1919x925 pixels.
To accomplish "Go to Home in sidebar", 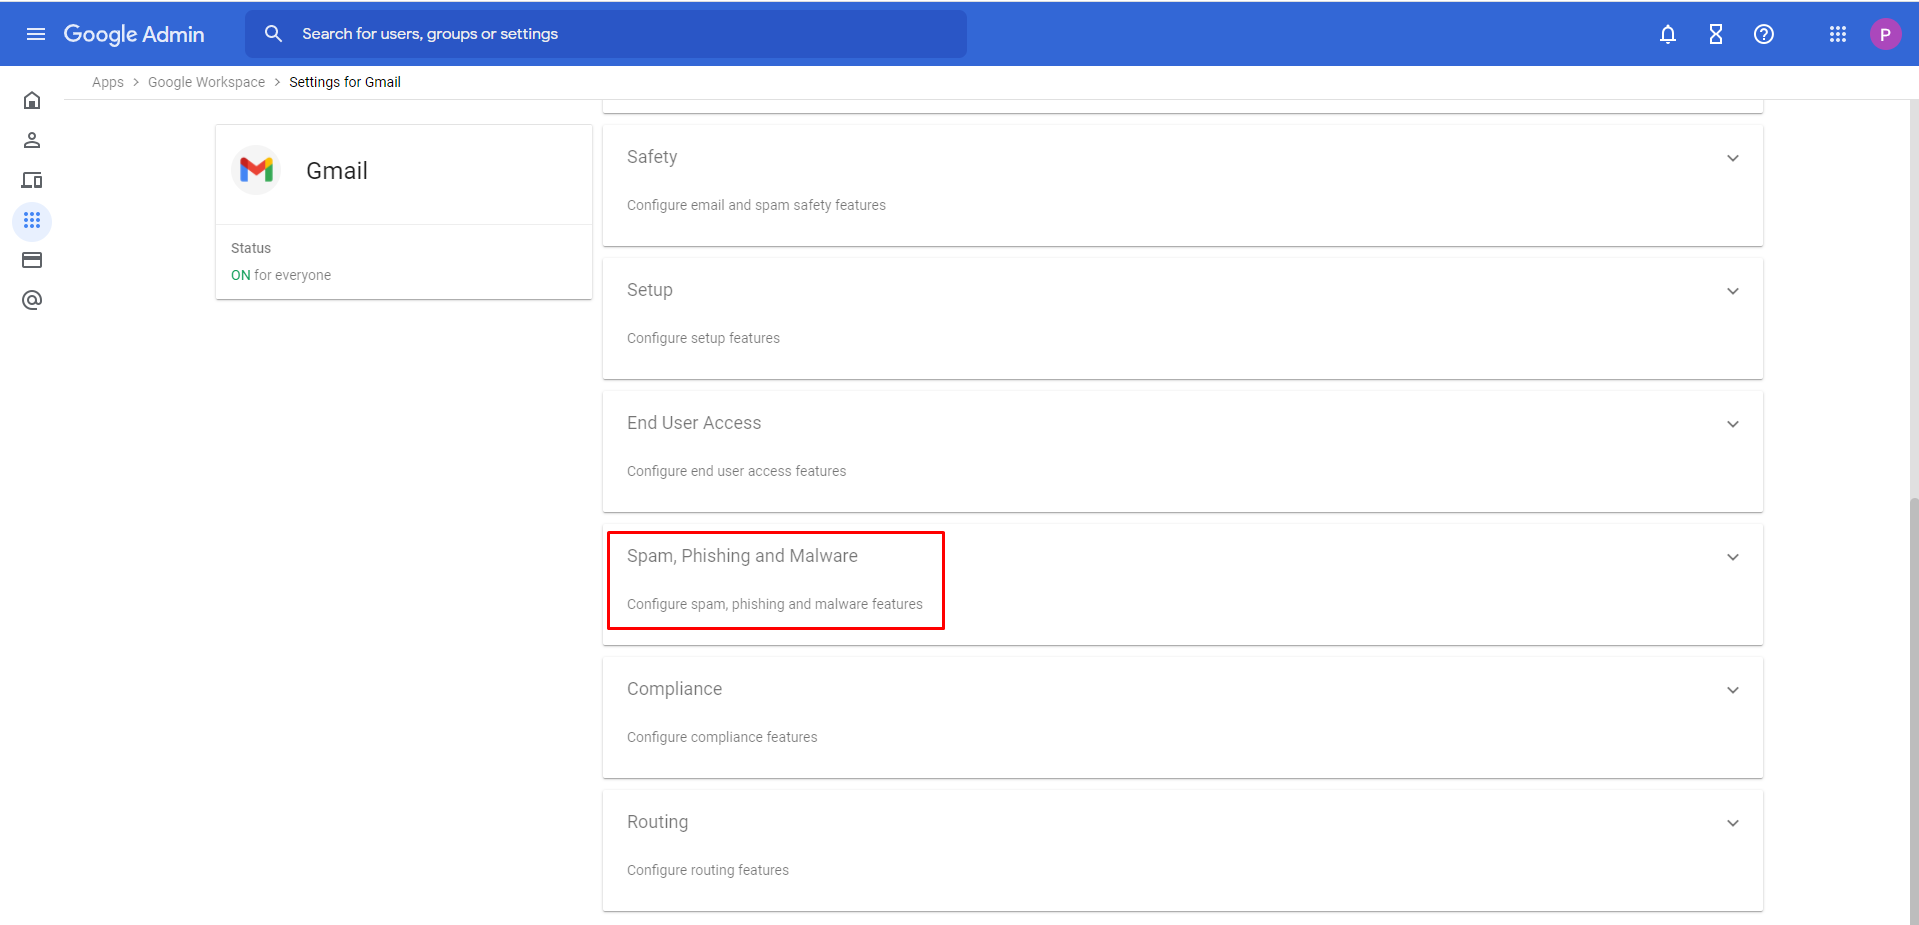I will click(32, 100).
